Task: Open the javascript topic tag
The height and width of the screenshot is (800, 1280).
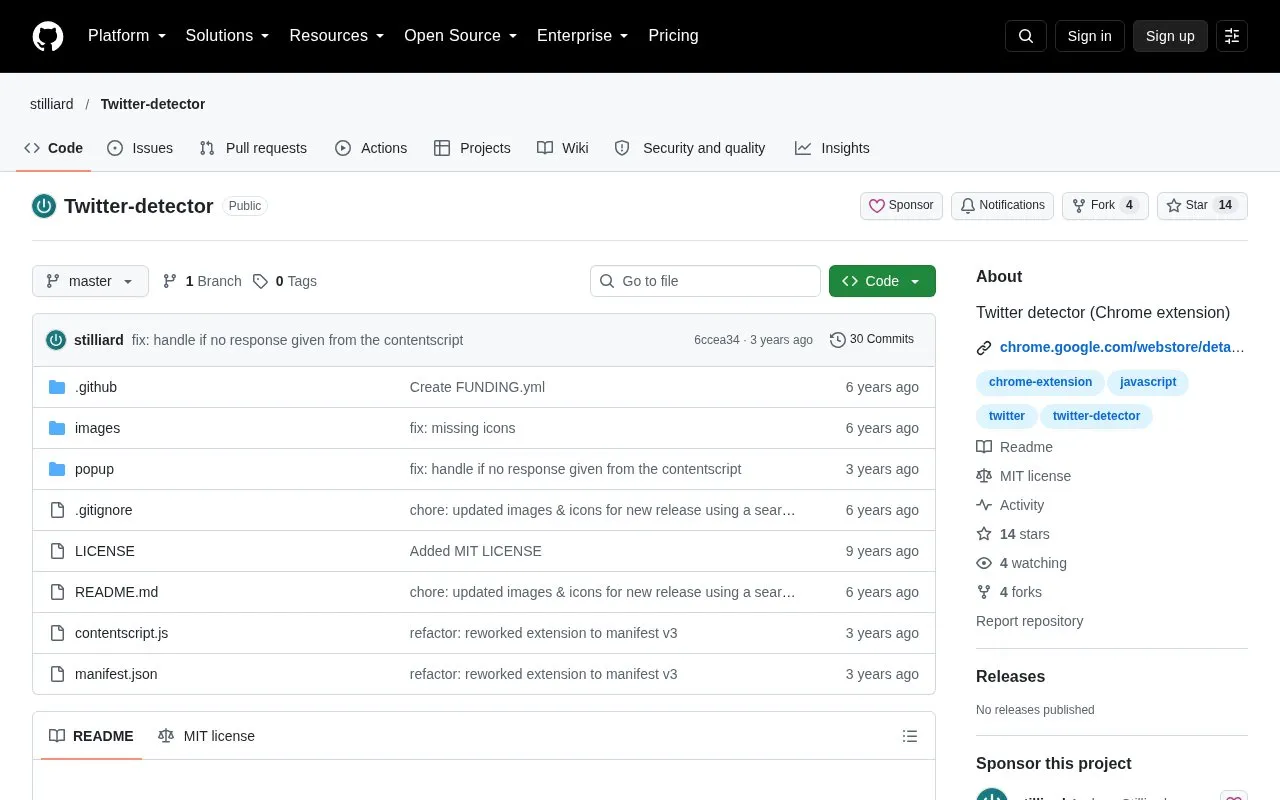Action: [x=1148, y=382]
